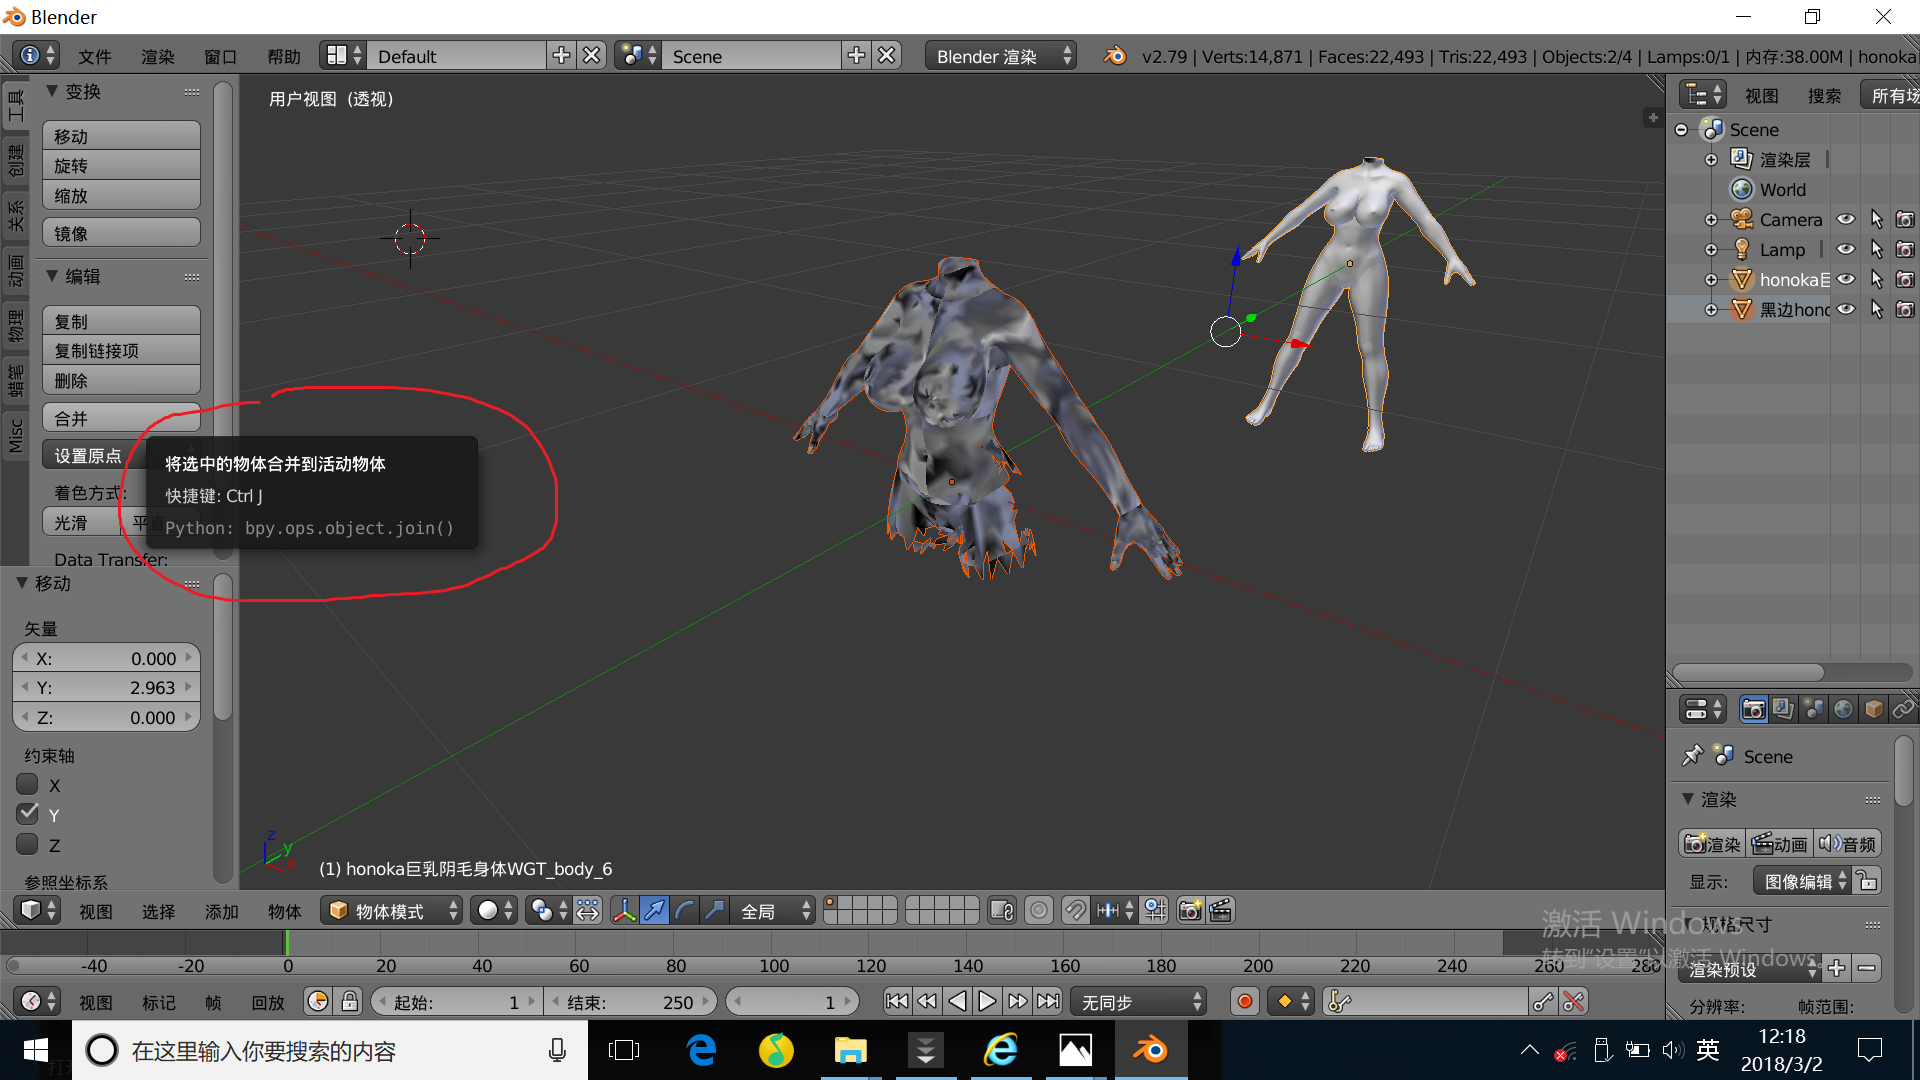Enable the X constraint axis checkbox
The height and width of the screenshot is (1080, 1920).
click(28, 785)
